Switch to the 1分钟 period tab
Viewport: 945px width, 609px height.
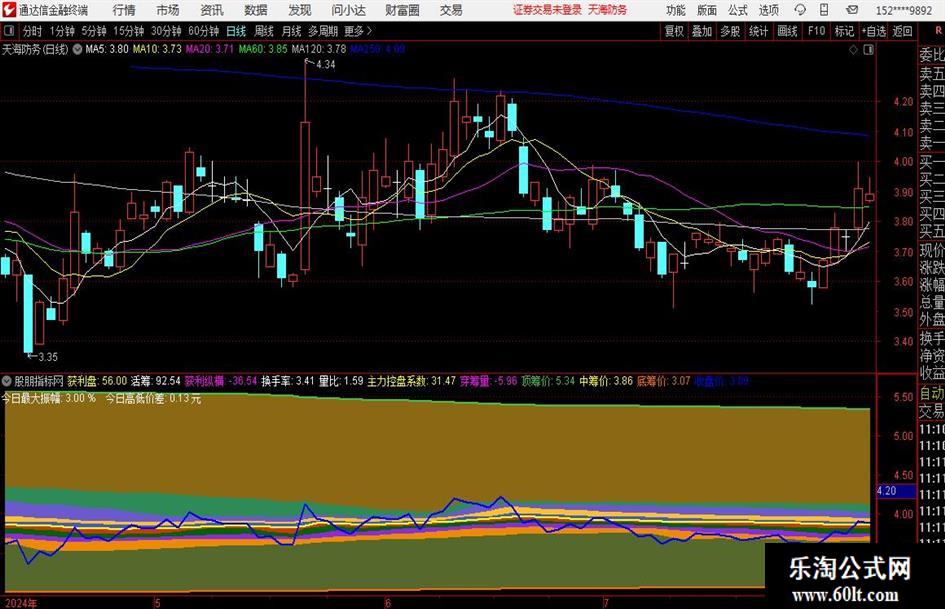[x=61, y=31]
